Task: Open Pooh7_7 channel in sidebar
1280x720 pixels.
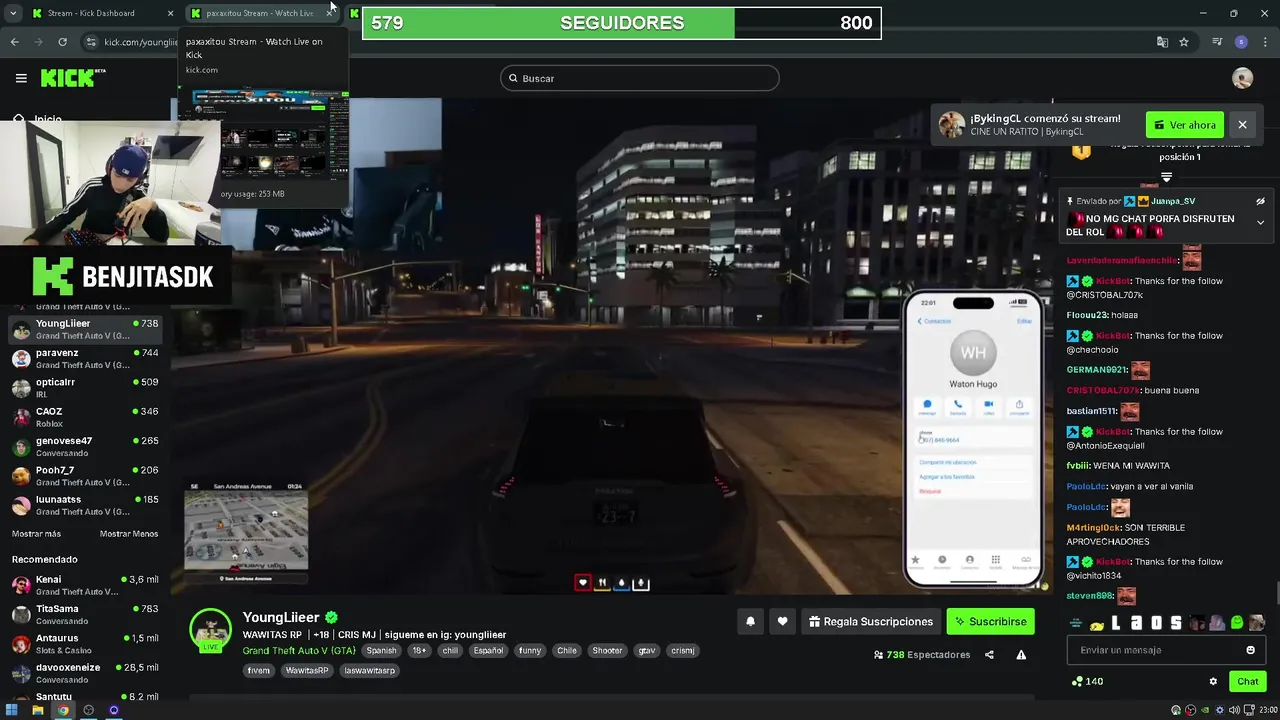Action: tap(85, 475)
